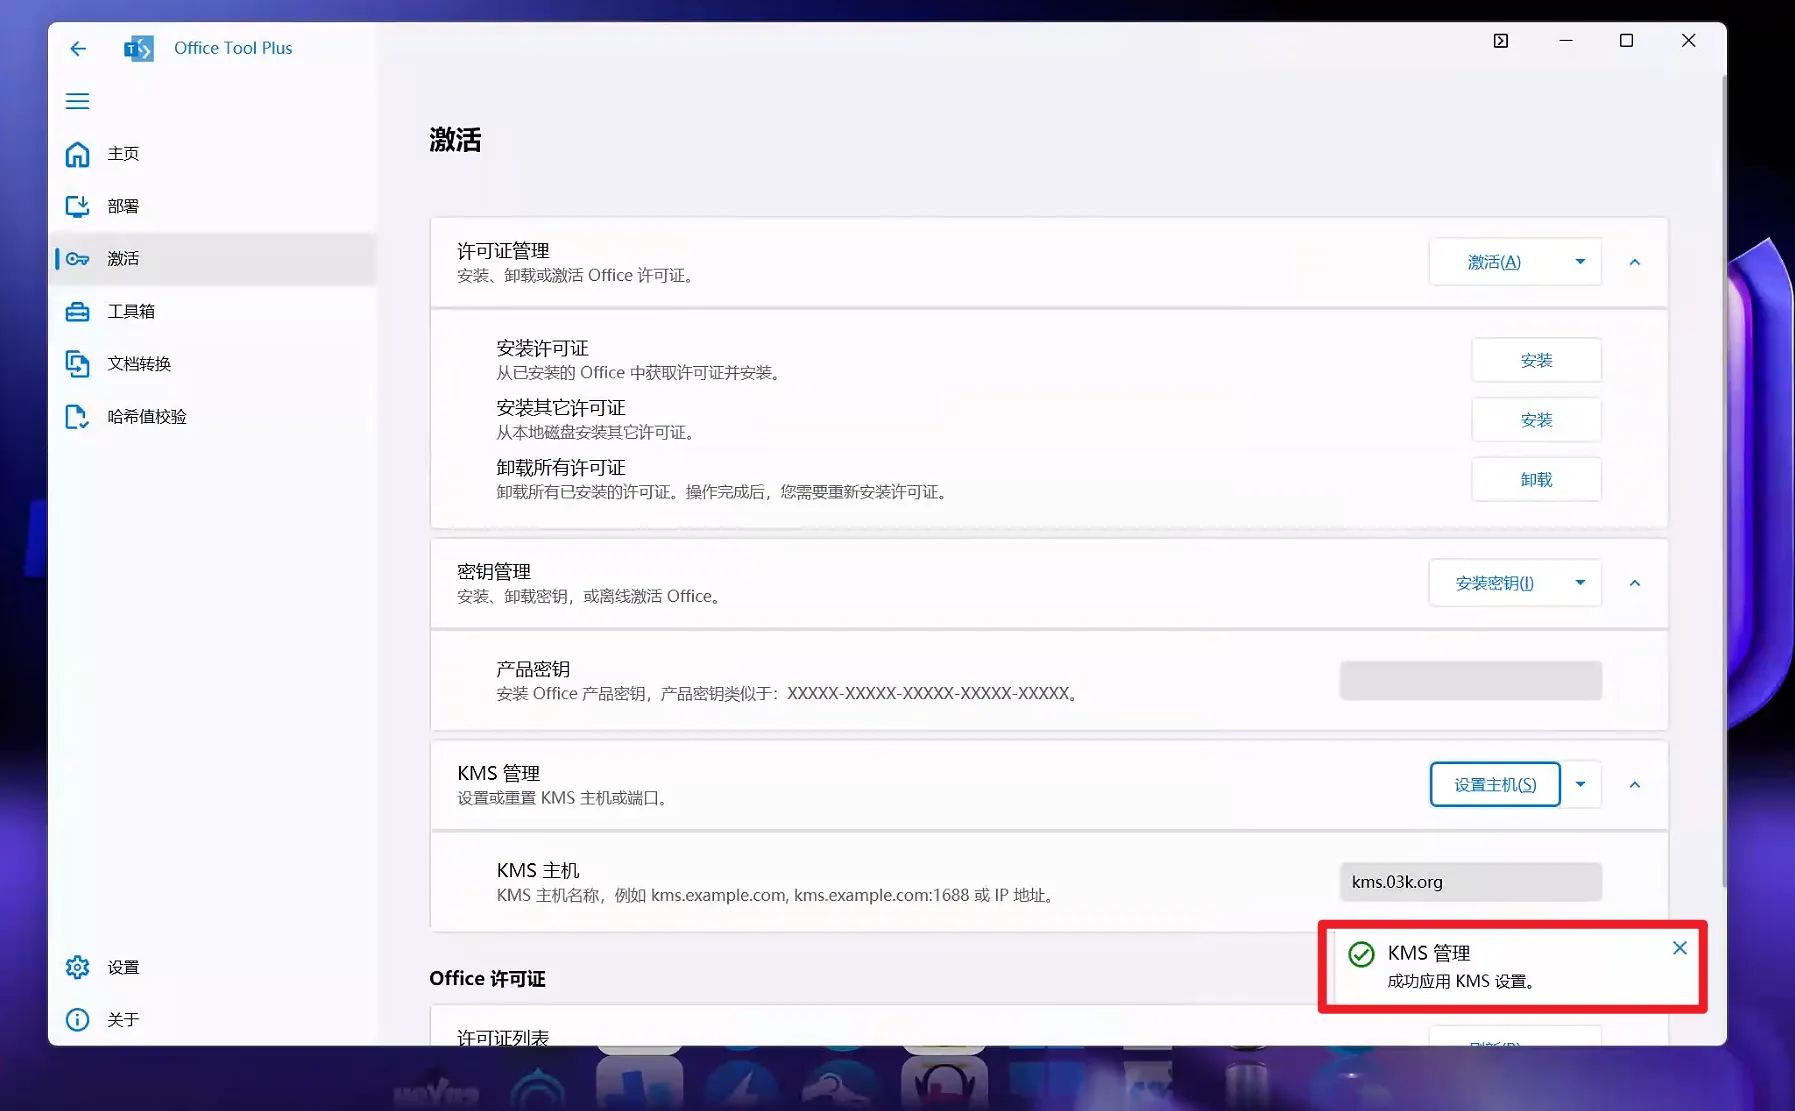Click the toolbox briefcase icon
The width and height of the screenshot is (1795, 1111).
77,312
